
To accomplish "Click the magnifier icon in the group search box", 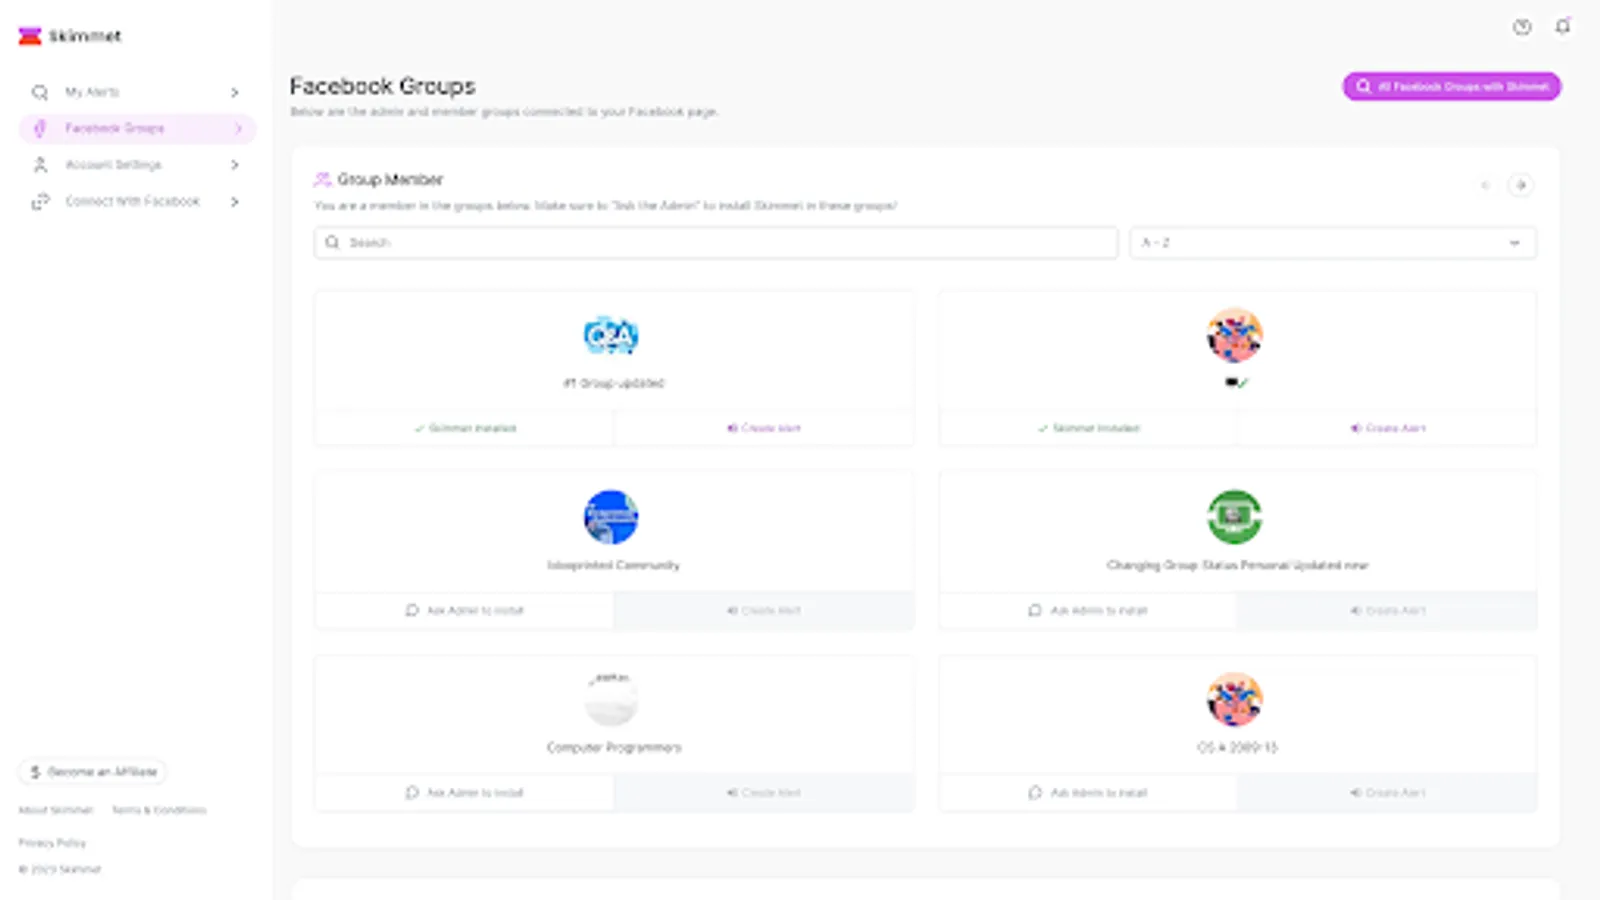I will [x=332, y=243].
